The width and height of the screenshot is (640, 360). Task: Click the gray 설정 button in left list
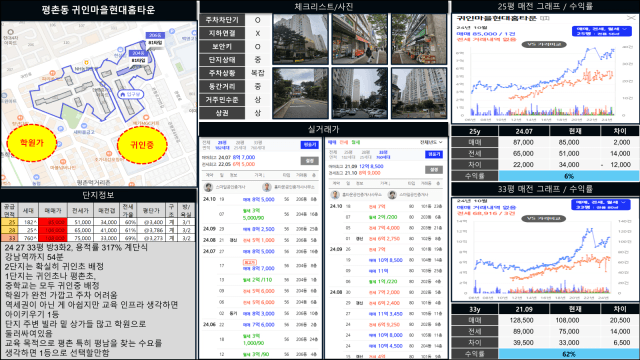tap(309, 161)
